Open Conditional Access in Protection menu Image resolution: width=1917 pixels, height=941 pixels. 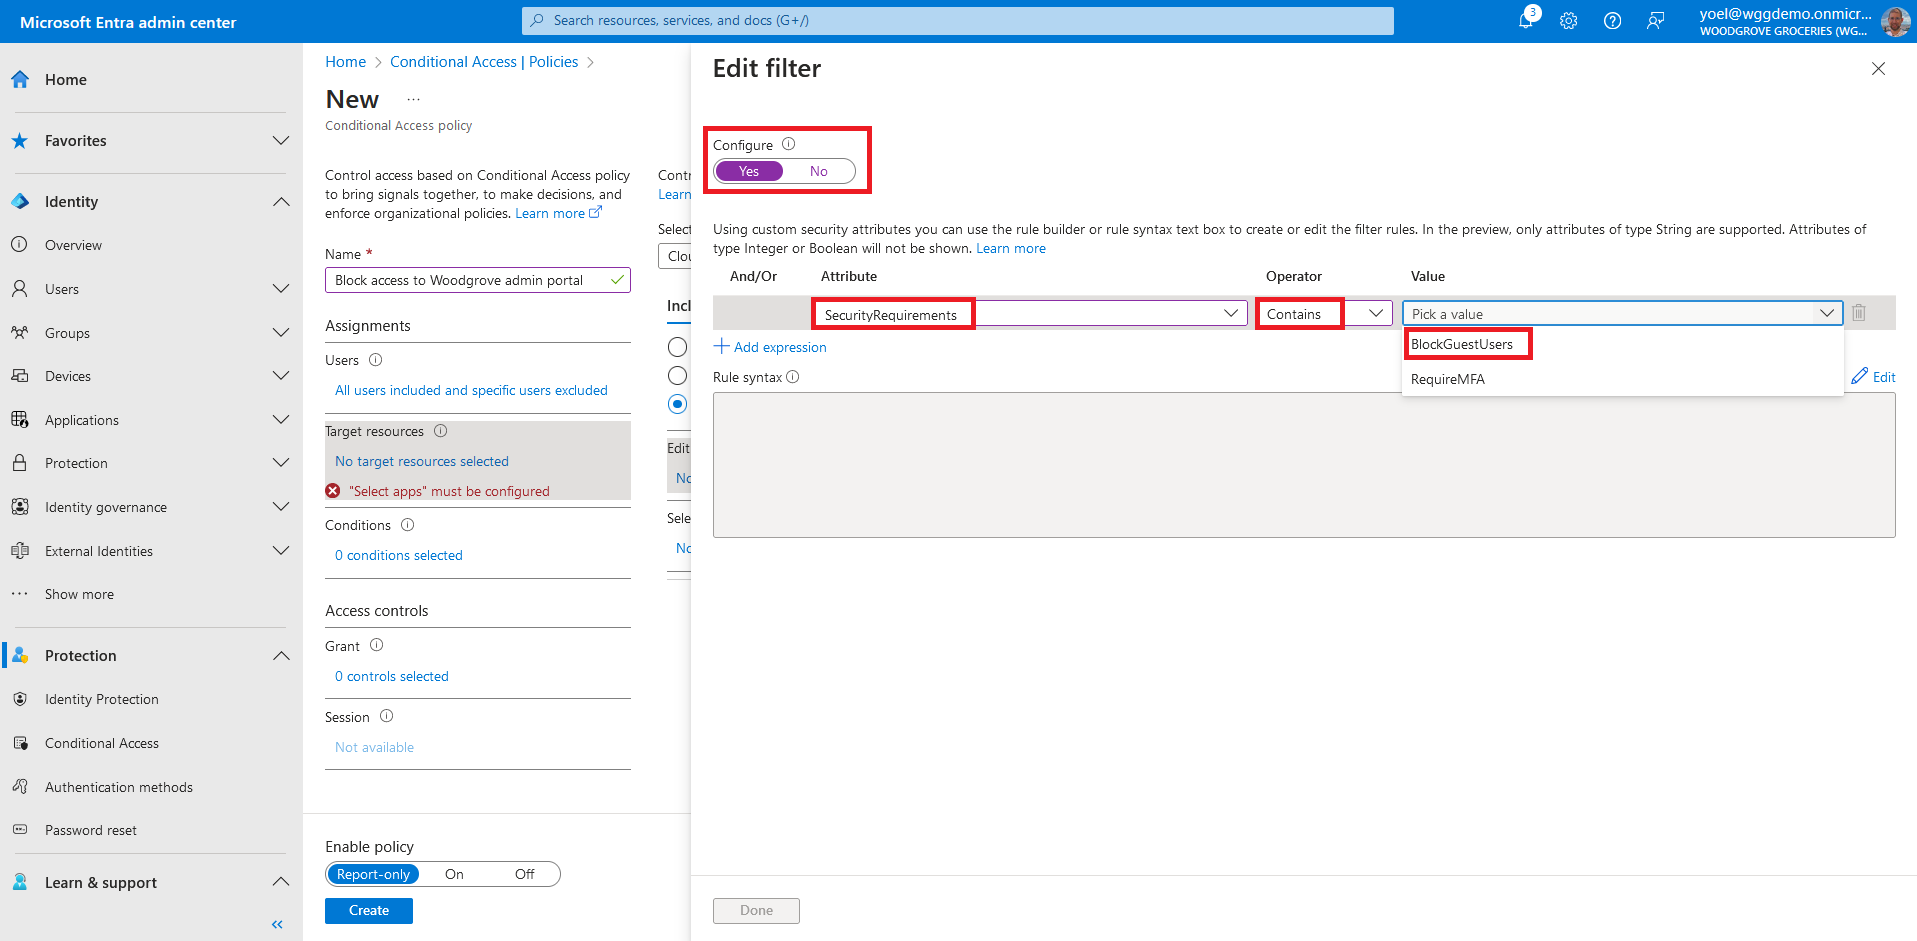[x=102, y=743]
